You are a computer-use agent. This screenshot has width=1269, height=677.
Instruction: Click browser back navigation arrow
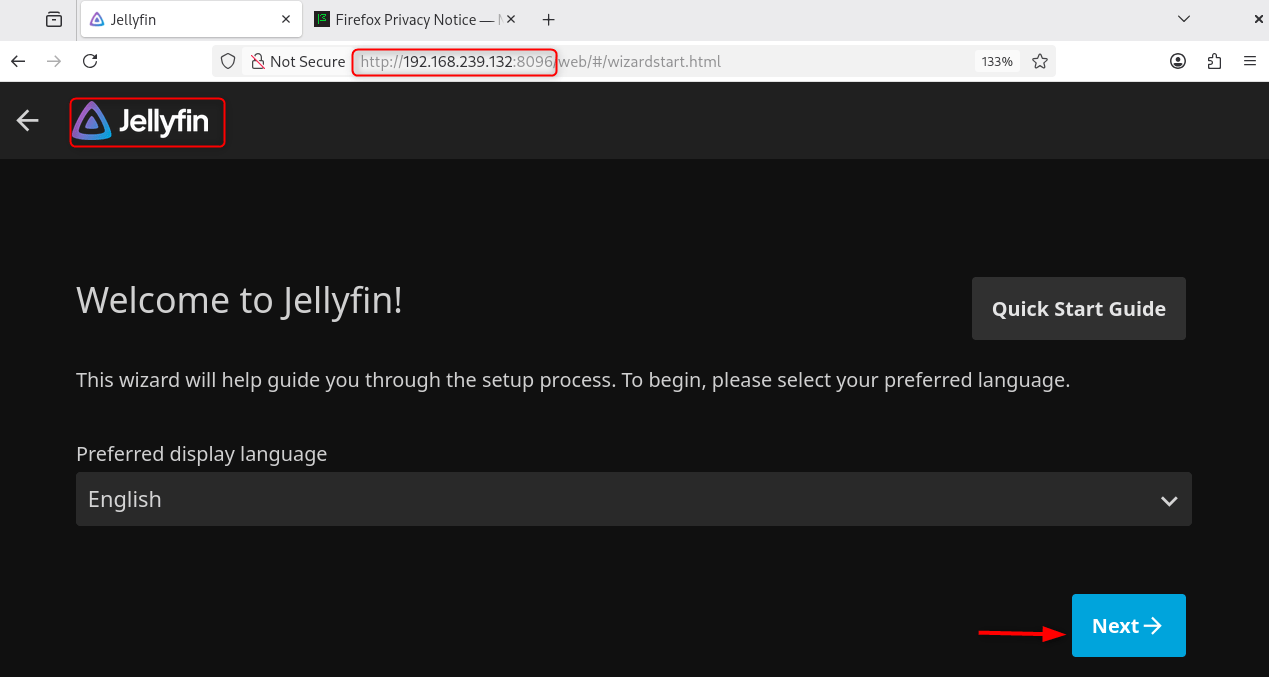[x=18, y=61]
